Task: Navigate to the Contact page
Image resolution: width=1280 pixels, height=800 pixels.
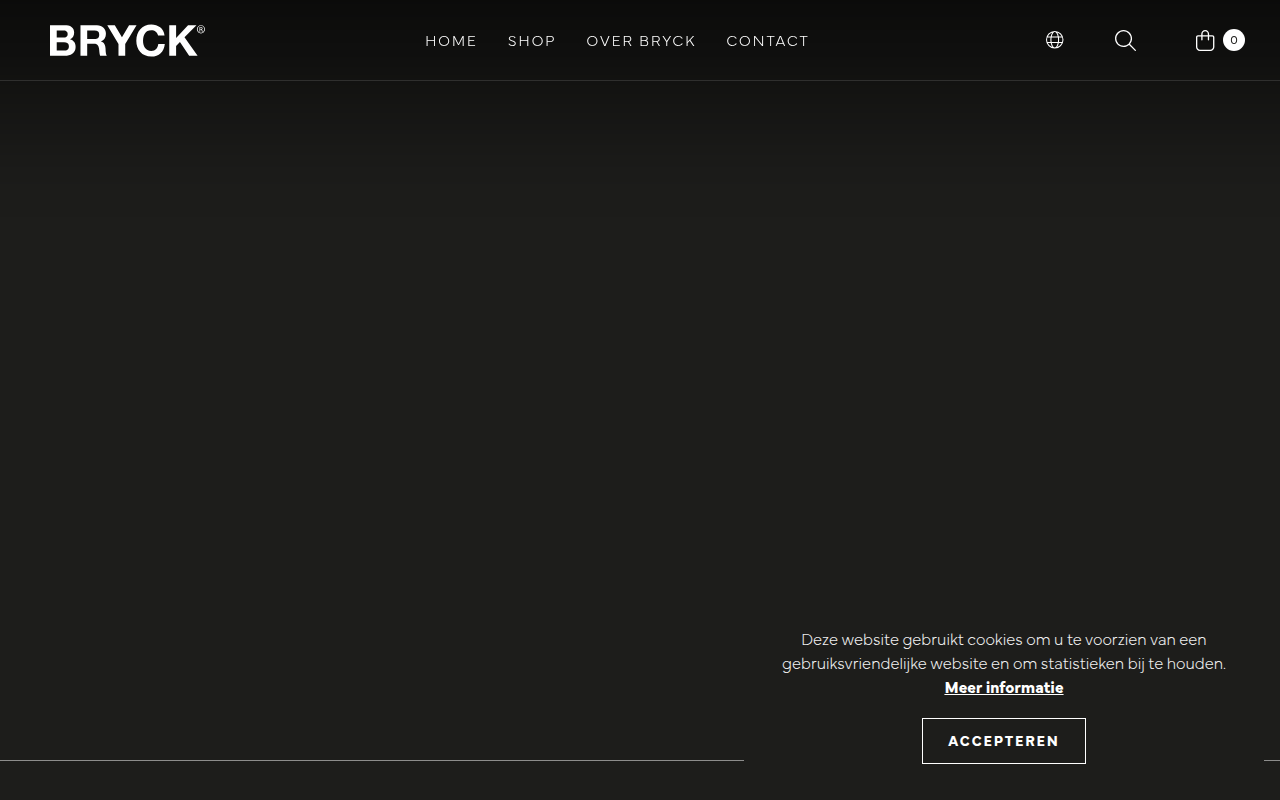Action: (767, 41)
